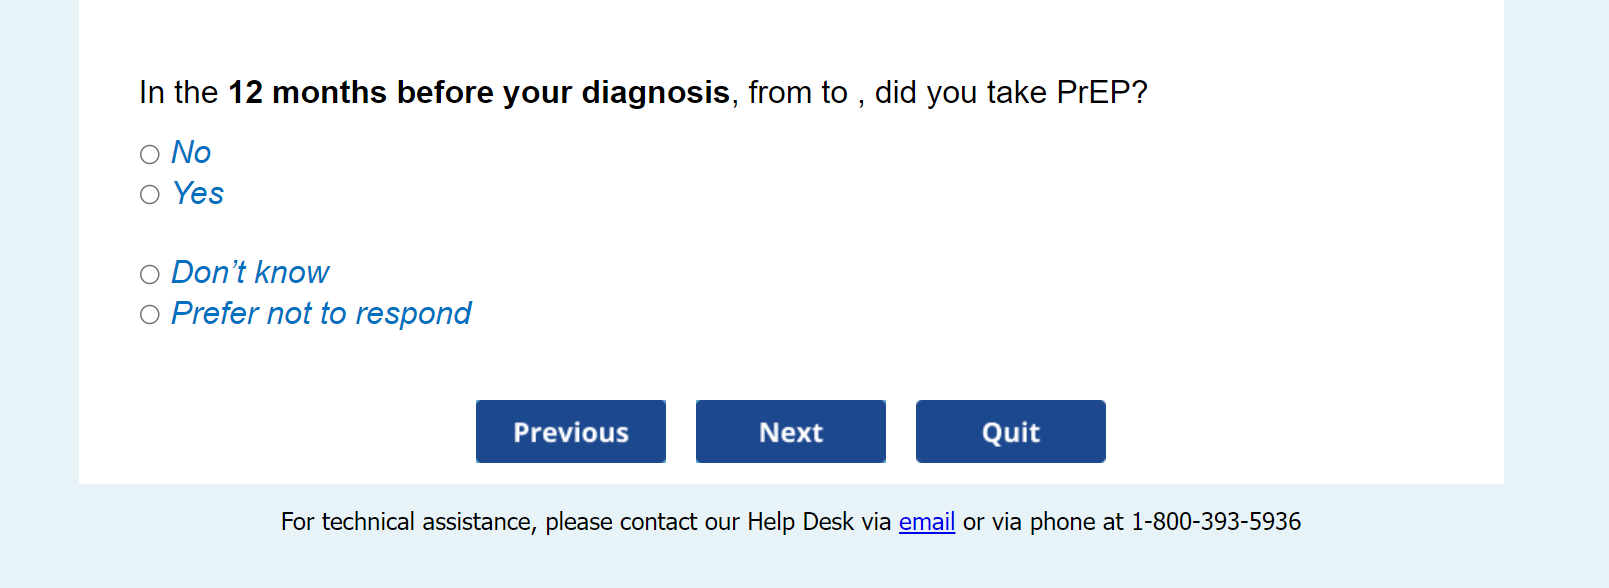This screenshot has width=1609, height=588.
Task: Mark the Prefer not to respond radio button
Action: pyautogui.click(x=150, y=315)
